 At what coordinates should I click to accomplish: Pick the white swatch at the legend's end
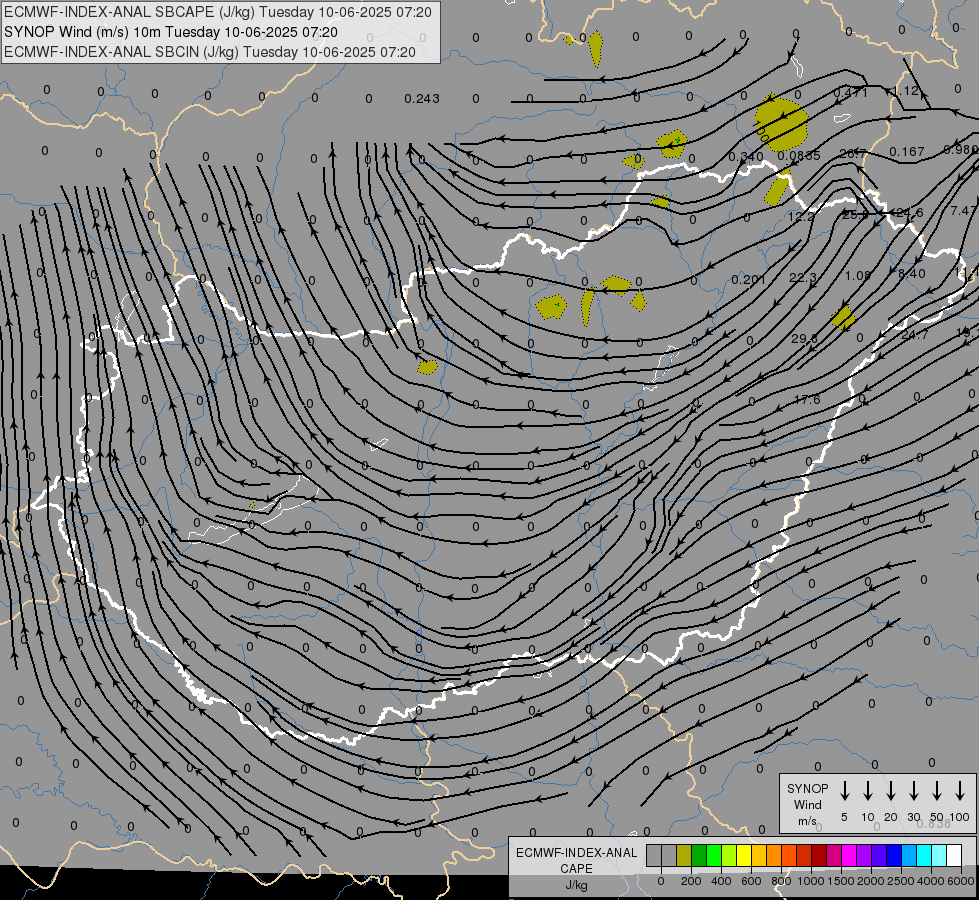tap(954, 856)
